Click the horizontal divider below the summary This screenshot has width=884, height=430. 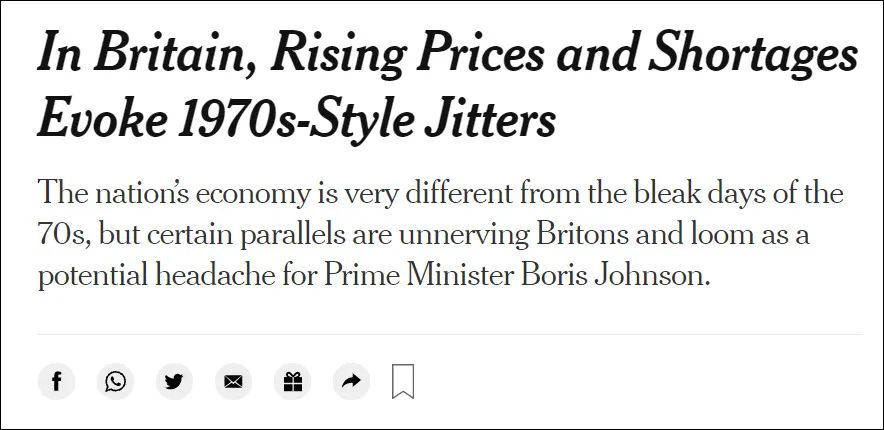(450, 334)
